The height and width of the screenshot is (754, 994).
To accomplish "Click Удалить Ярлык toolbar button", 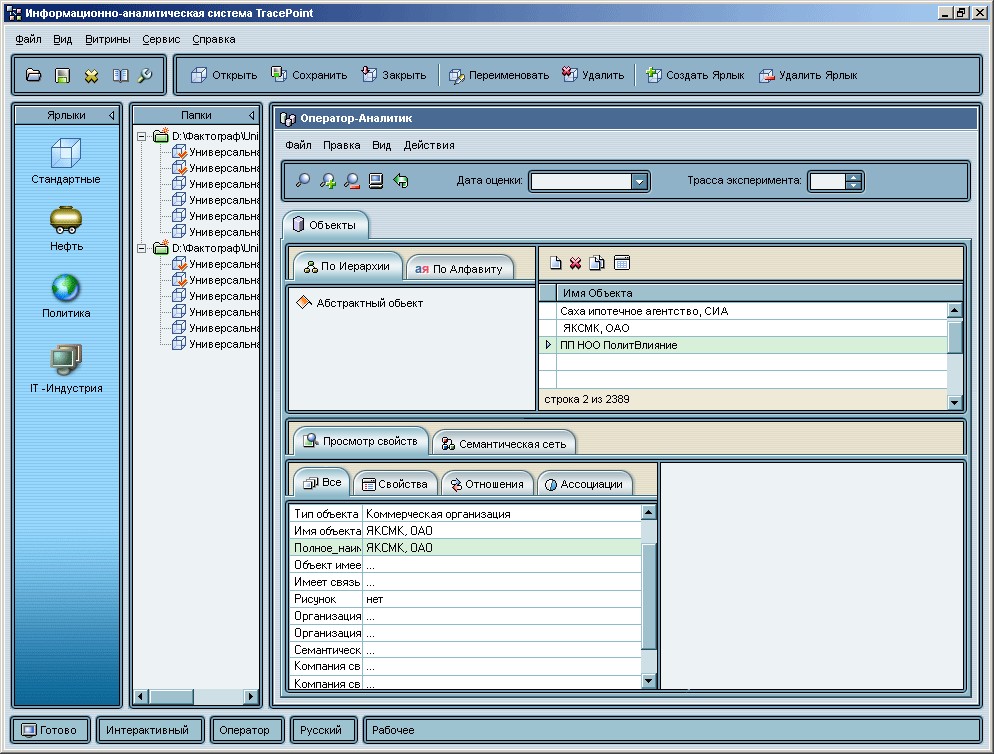I will pyautogui.click(x=808, y=75).
